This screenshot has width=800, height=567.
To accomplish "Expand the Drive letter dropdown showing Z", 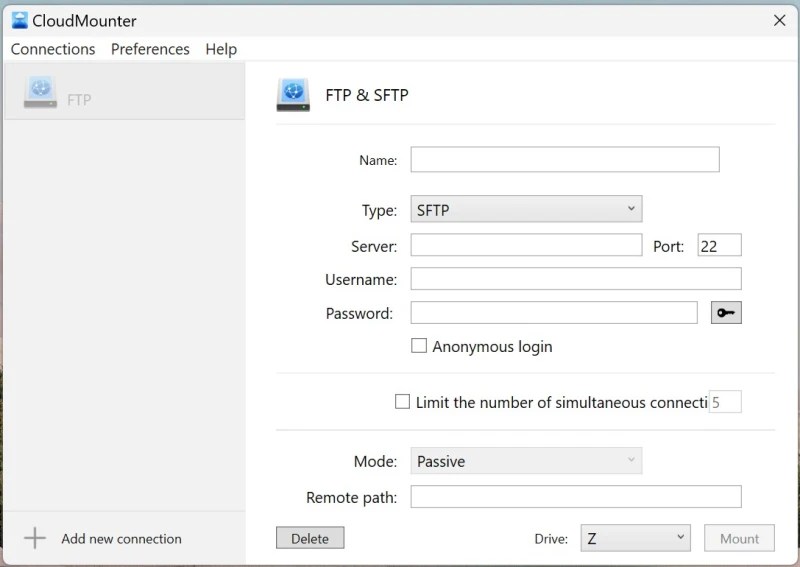I will pyautogui.click(x=635, y=538).
